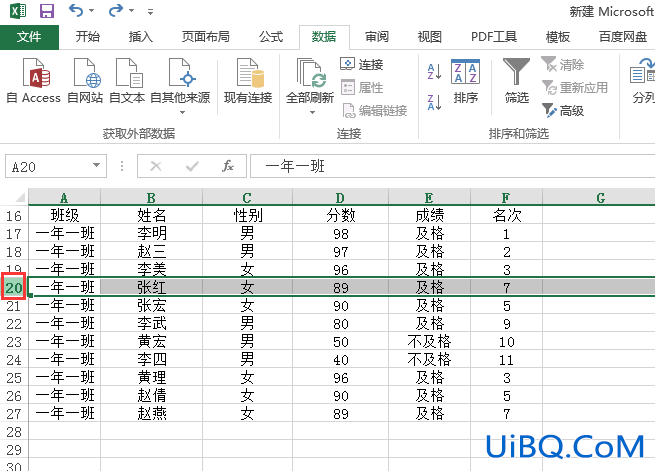Sort ascending A to Z

pos(434,71)
